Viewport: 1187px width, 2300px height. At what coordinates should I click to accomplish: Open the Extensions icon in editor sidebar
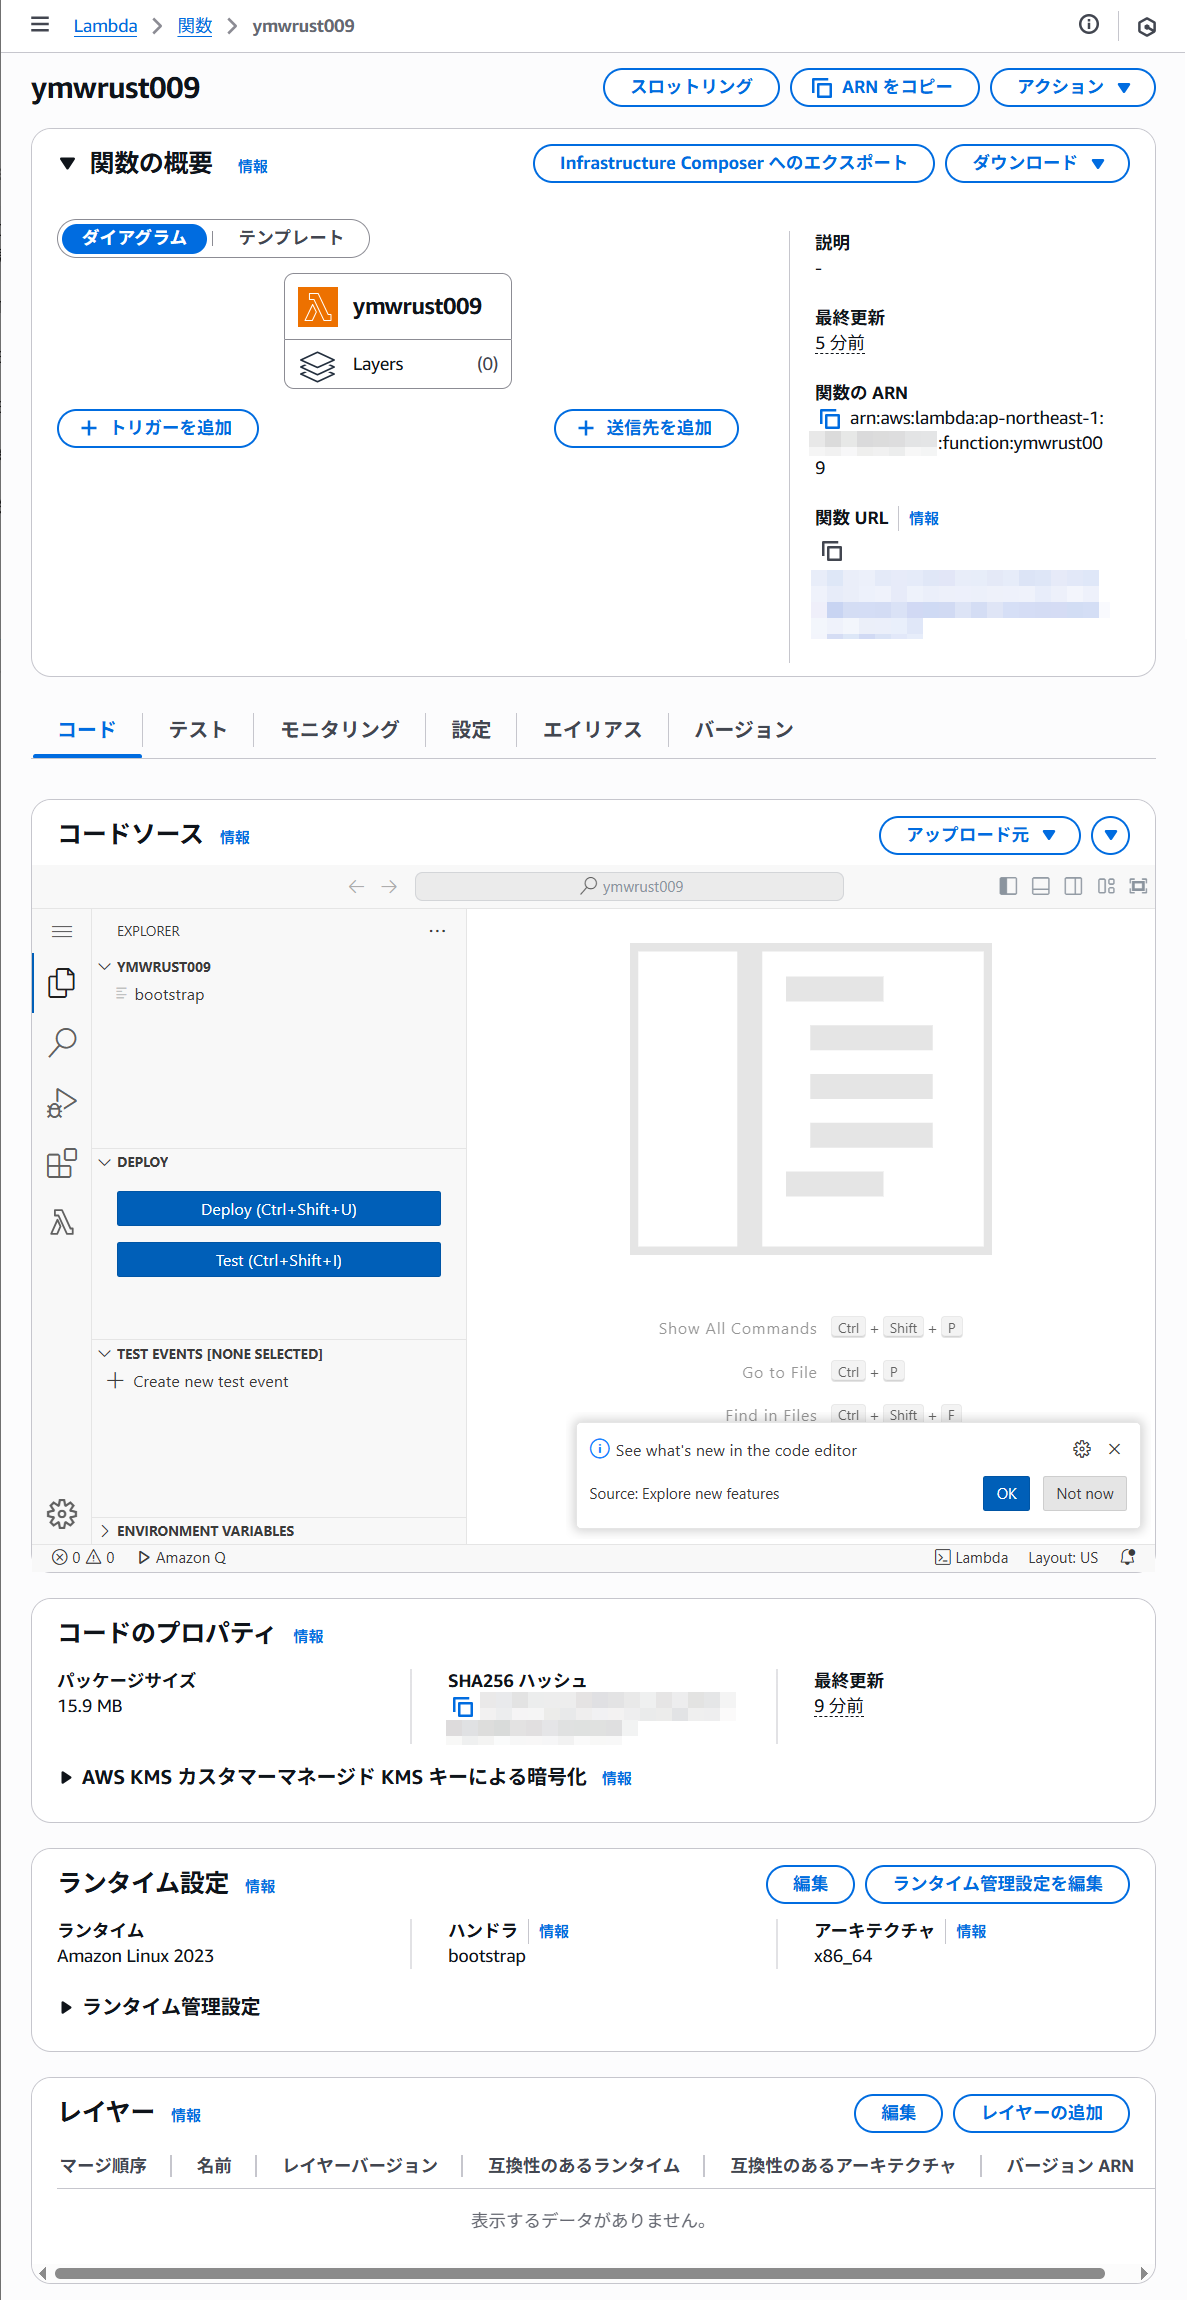[x=62, y=1163]
